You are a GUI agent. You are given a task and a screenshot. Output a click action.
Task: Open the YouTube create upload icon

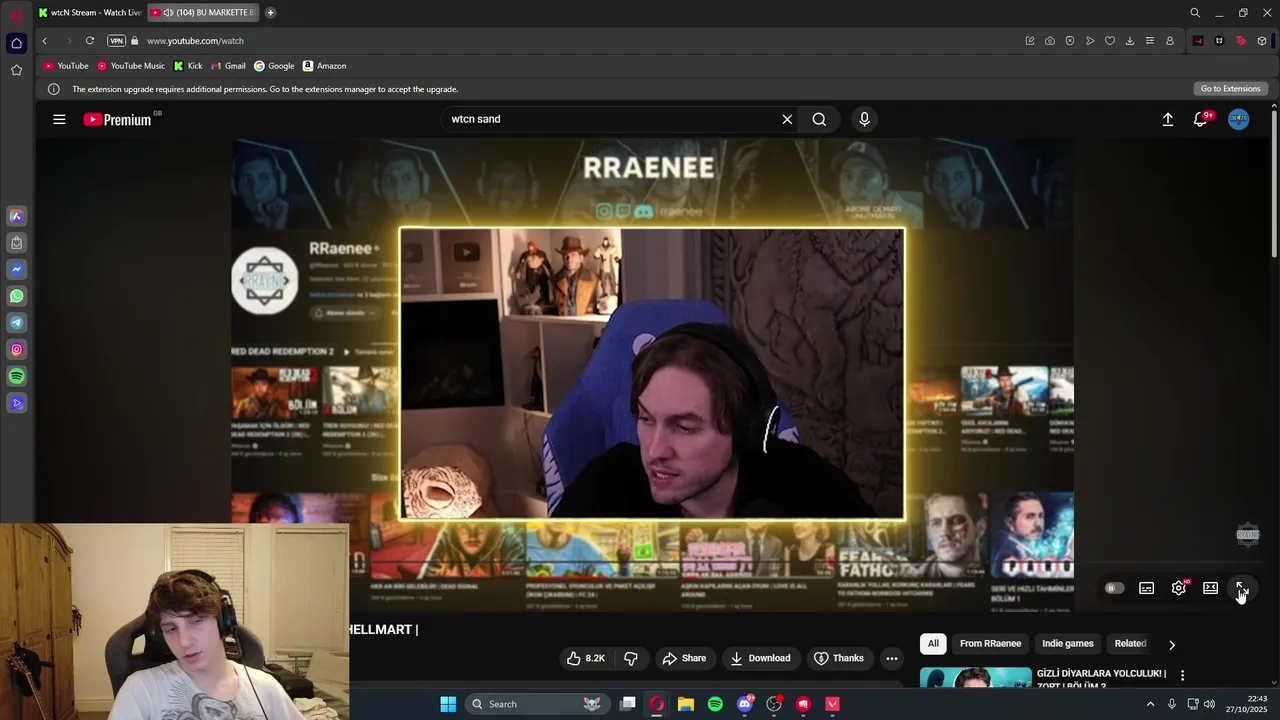pos(1167,119)
